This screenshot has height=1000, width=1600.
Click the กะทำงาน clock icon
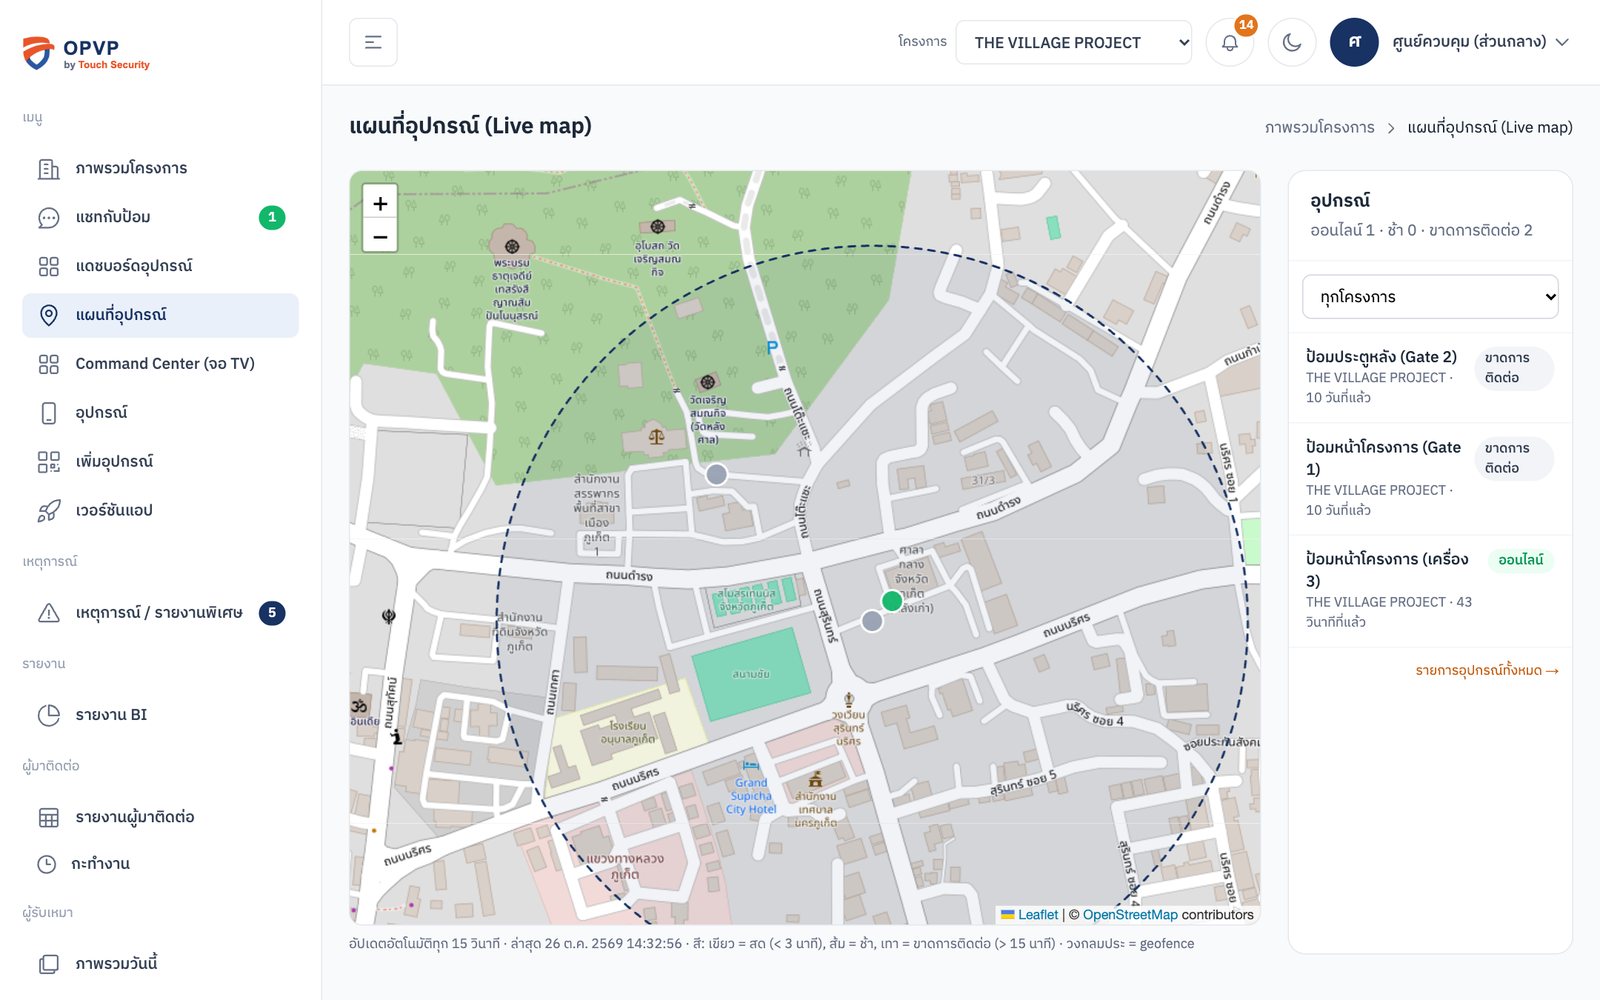[x=47, y=864]
